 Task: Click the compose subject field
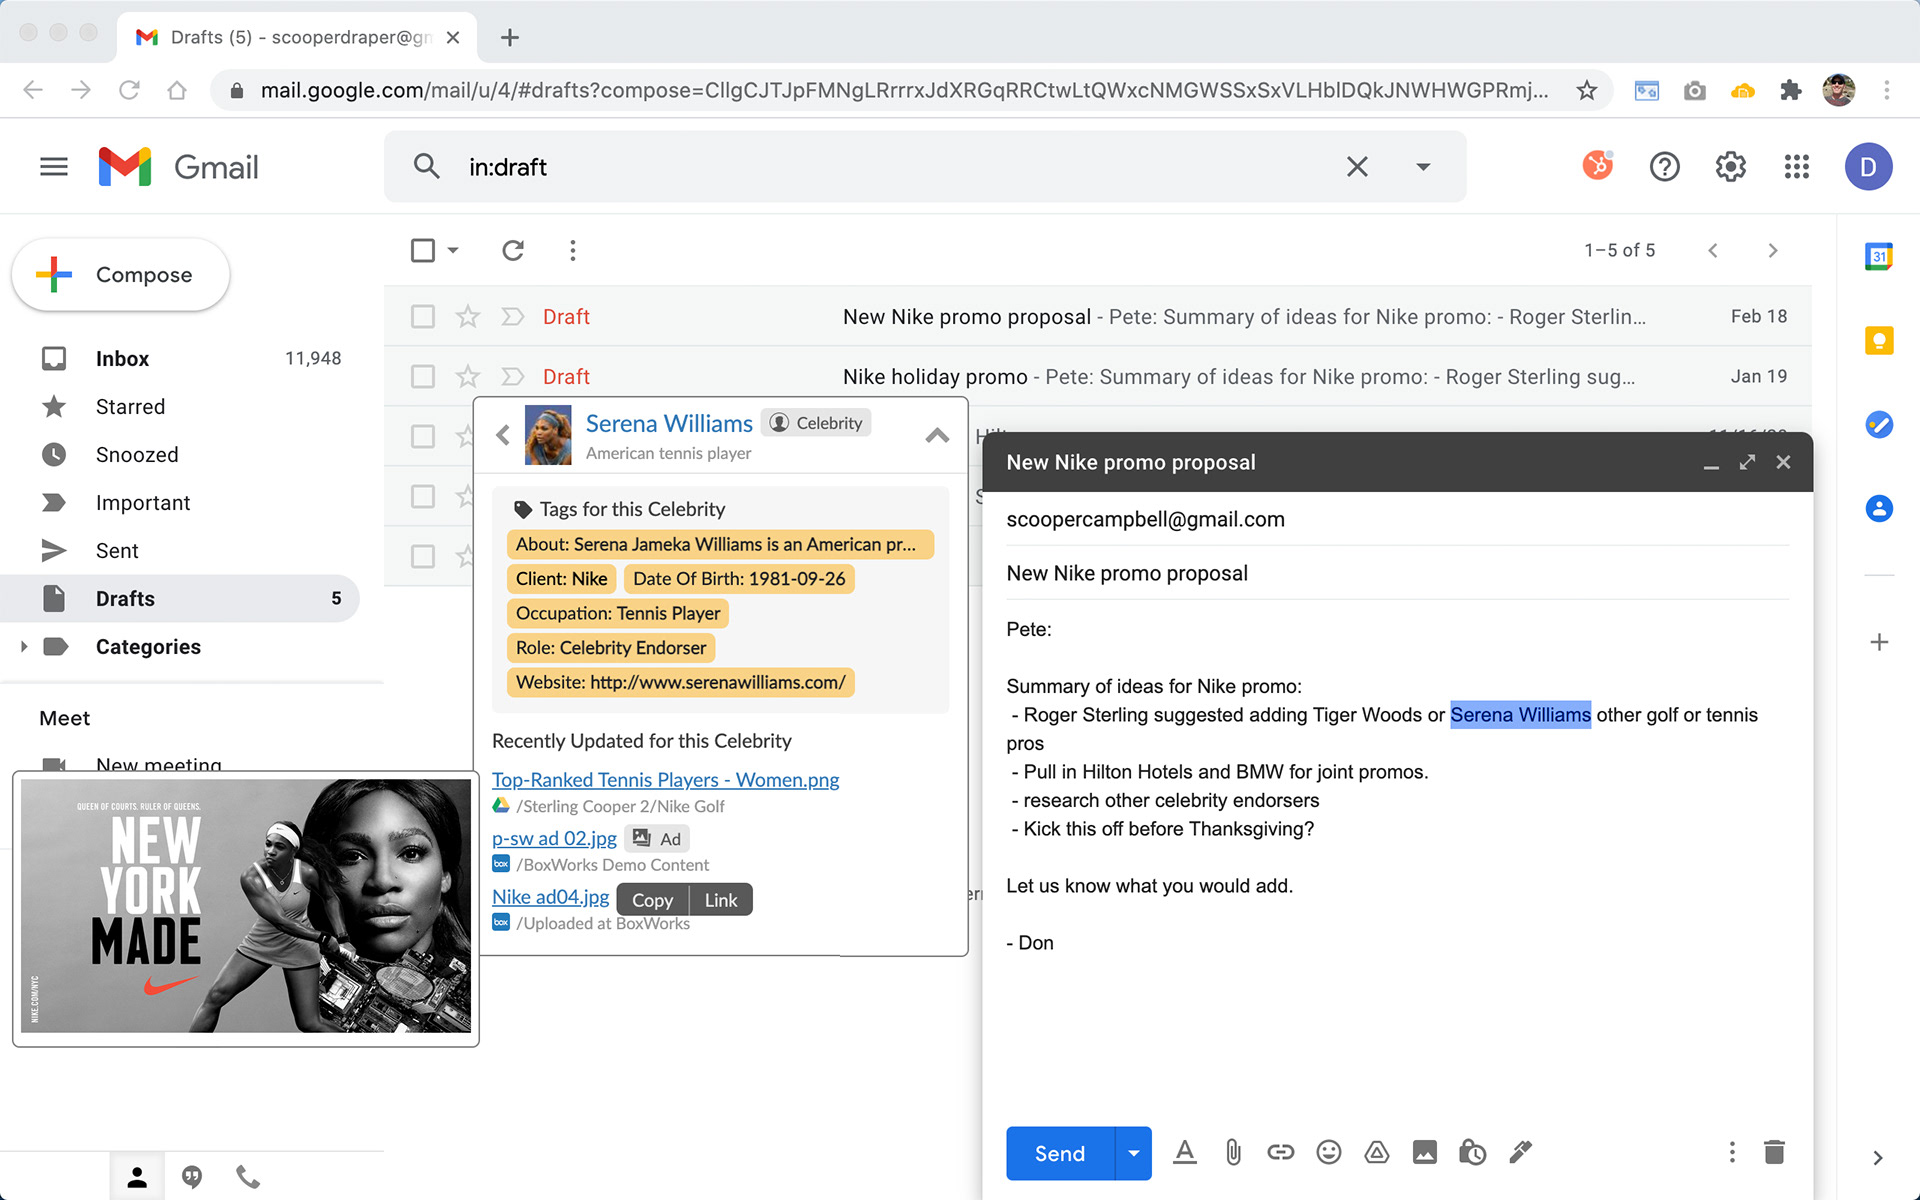(x=1397, y=573)
